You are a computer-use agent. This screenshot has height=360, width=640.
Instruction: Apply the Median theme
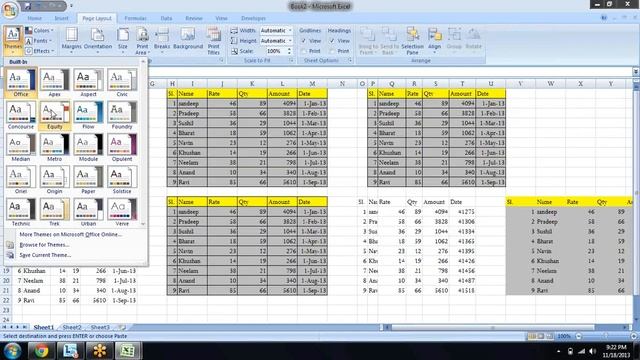21,147
